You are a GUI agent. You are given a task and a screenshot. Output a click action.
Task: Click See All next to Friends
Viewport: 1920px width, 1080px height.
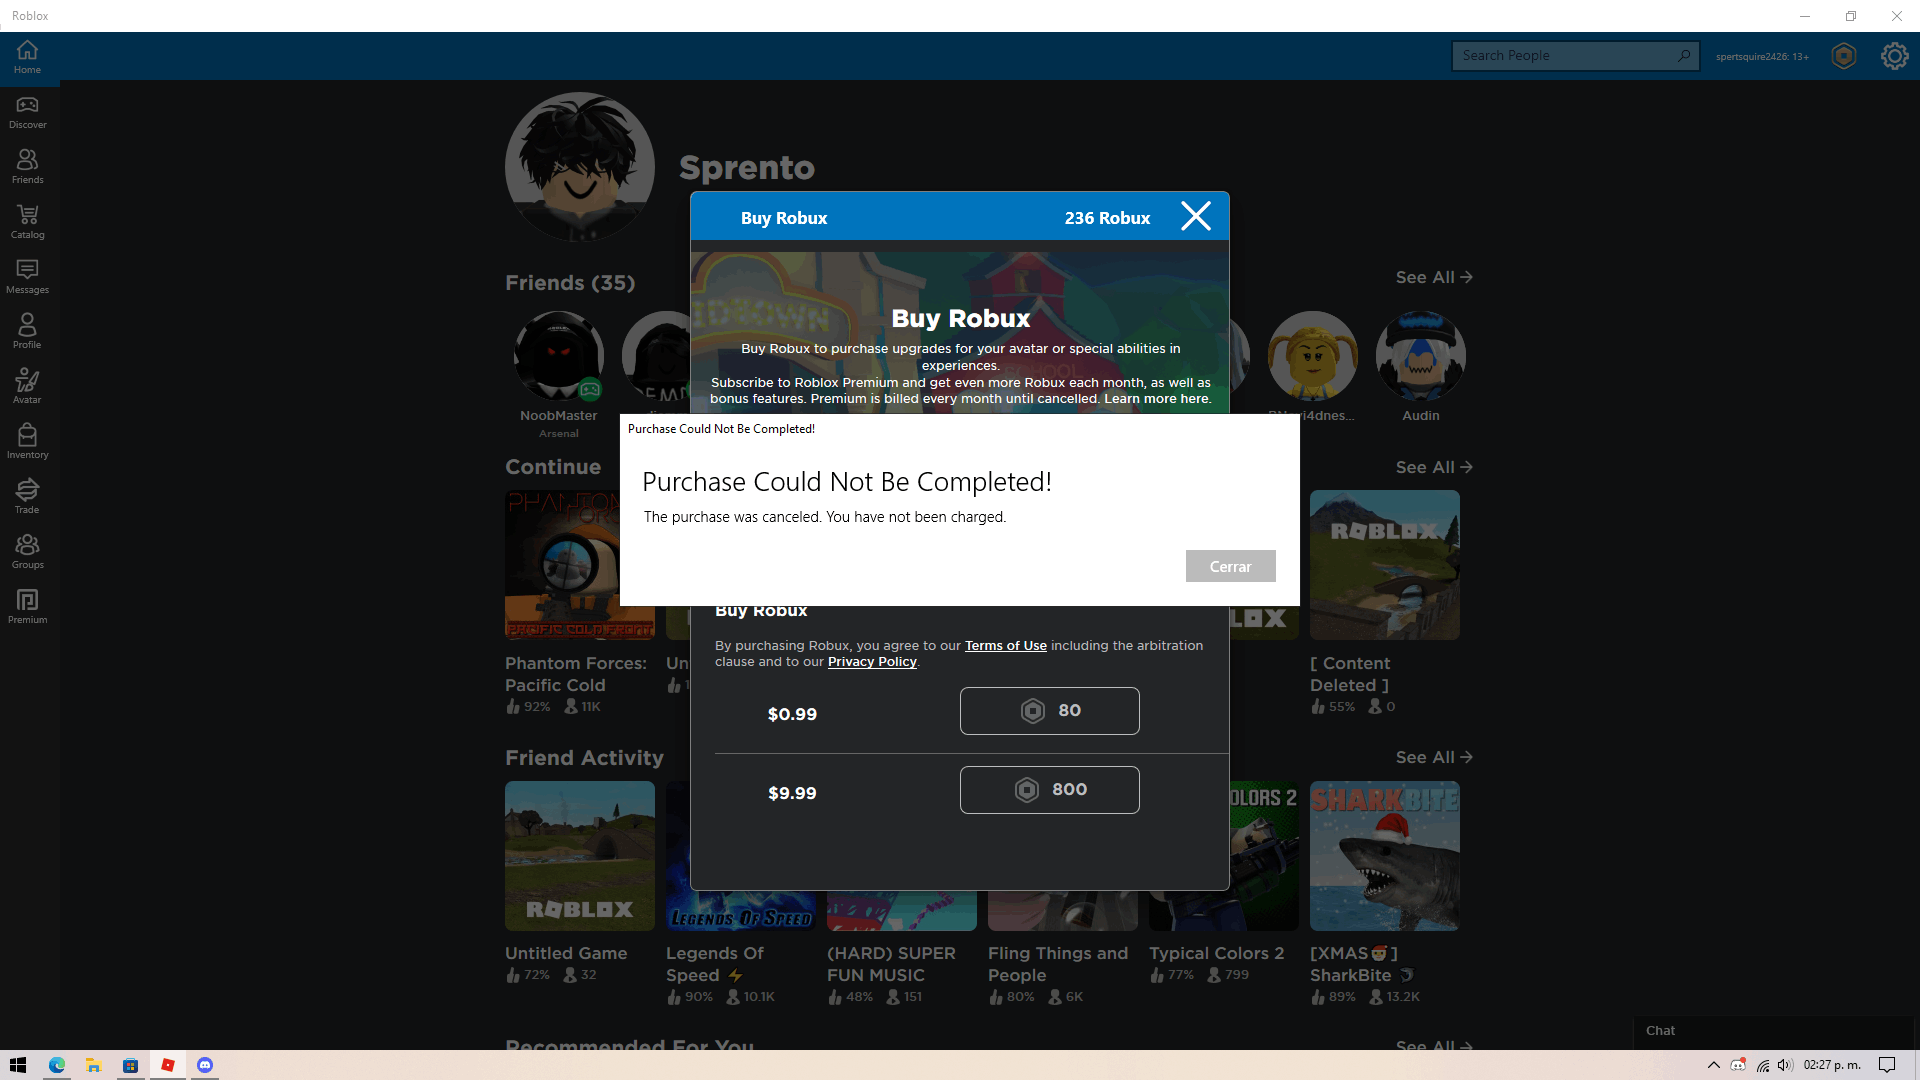[1434, 277]
